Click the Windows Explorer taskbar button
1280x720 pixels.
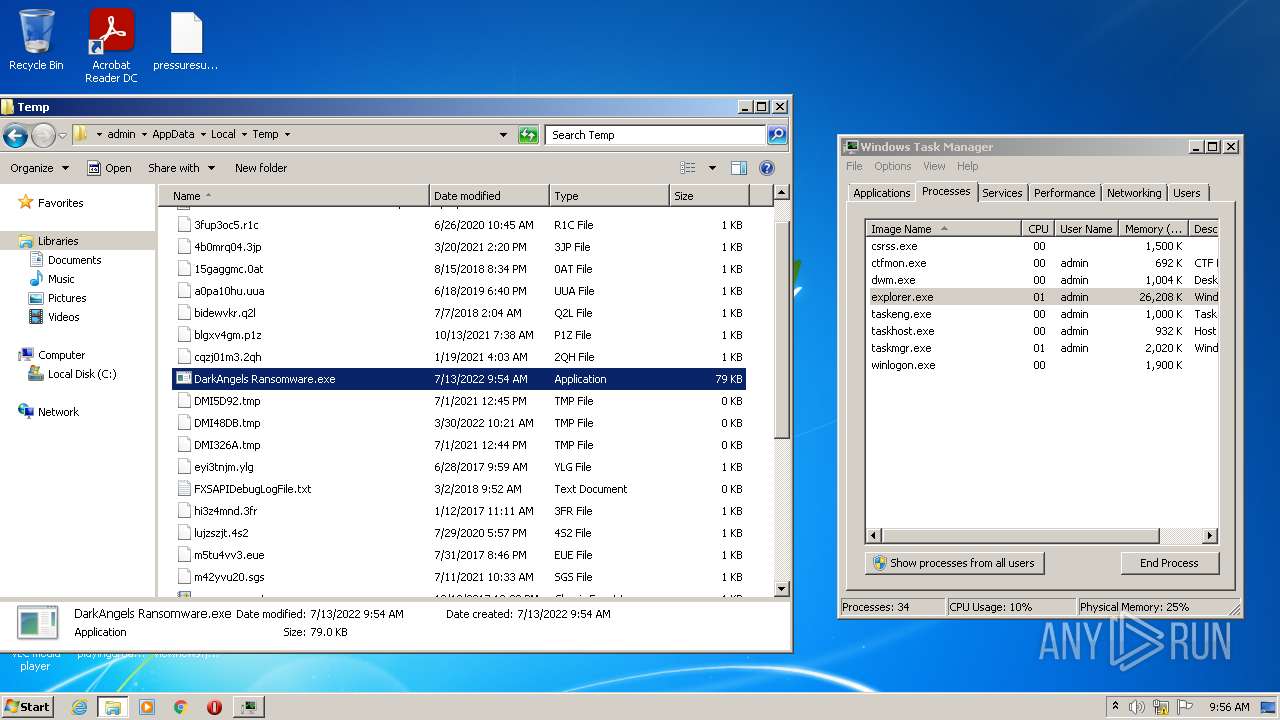[112, 707]
